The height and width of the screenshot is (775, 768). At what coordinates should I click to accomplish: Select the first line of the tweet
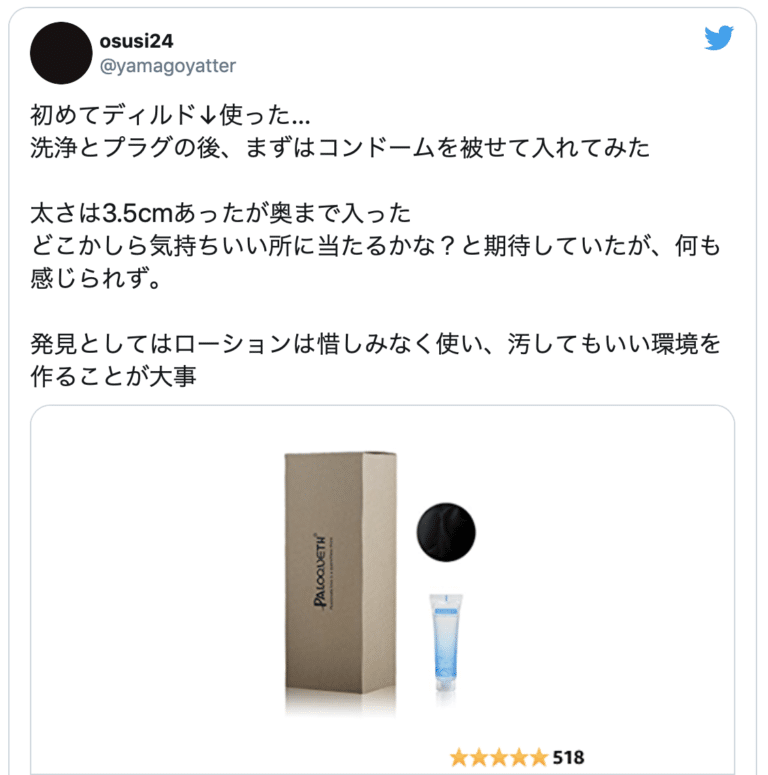(x=171, y=115)
